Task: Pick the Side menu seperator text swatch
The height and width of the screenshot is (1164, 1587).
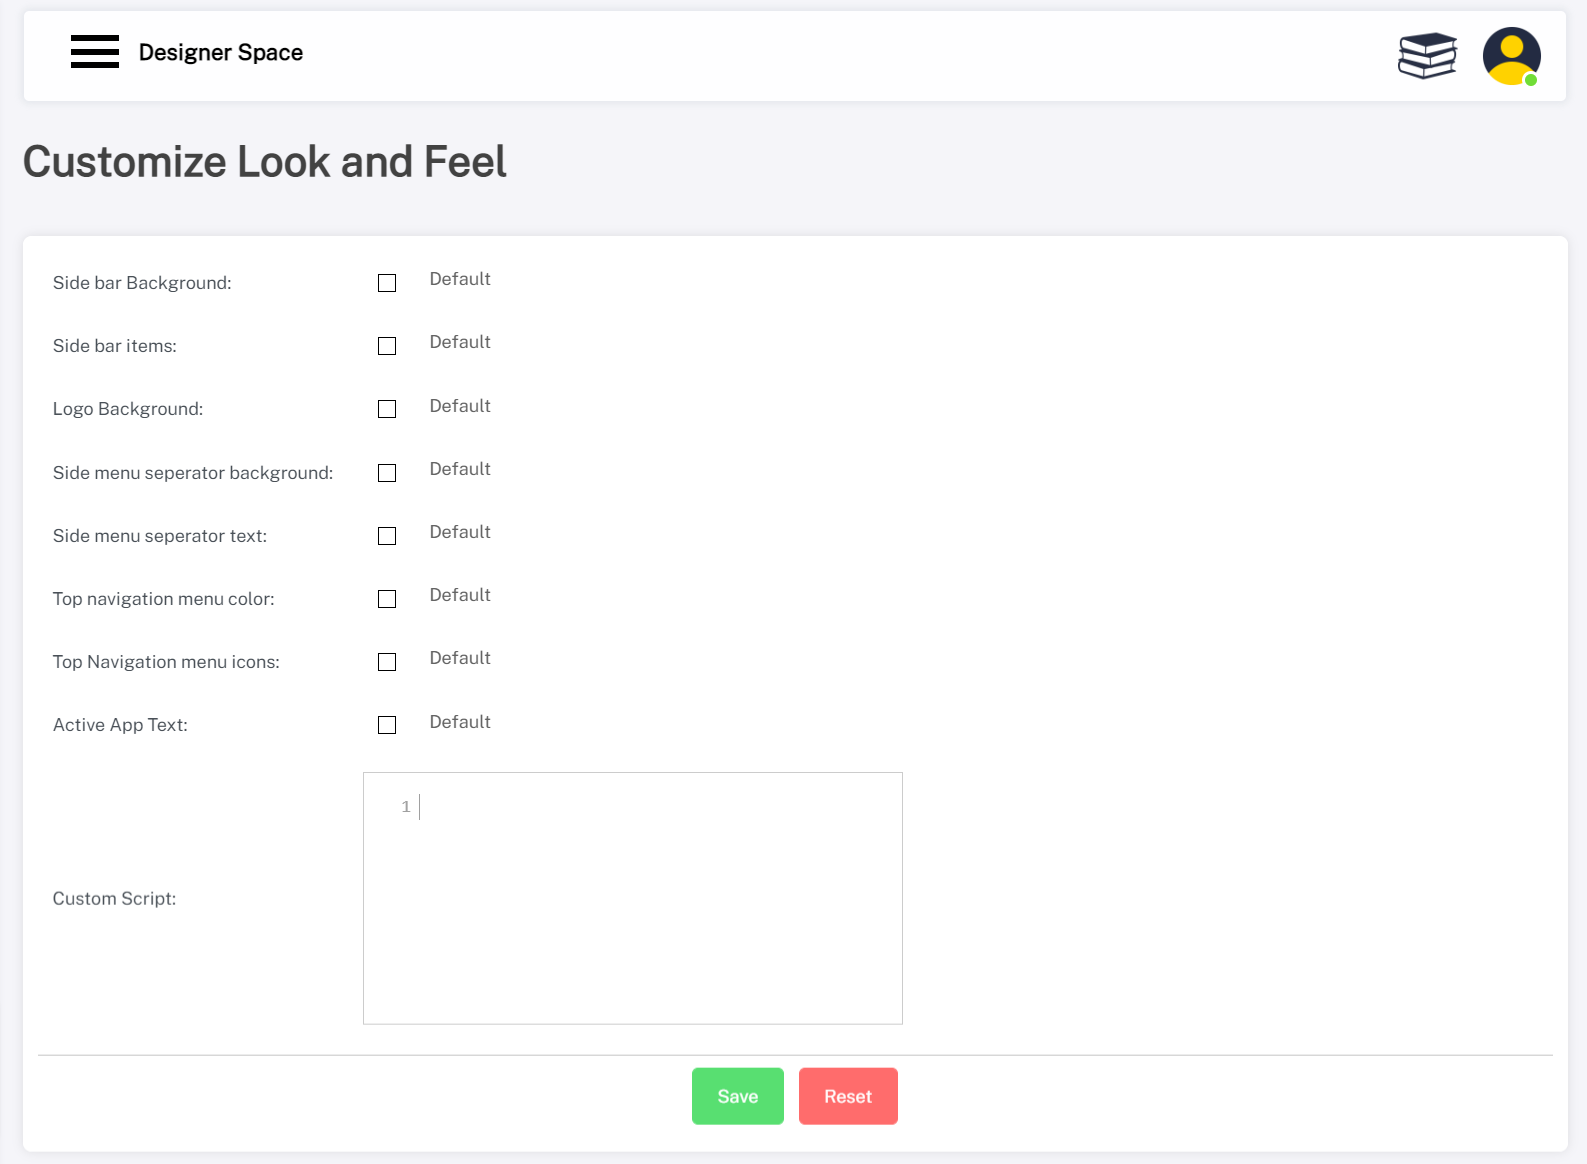Action: 387,536
